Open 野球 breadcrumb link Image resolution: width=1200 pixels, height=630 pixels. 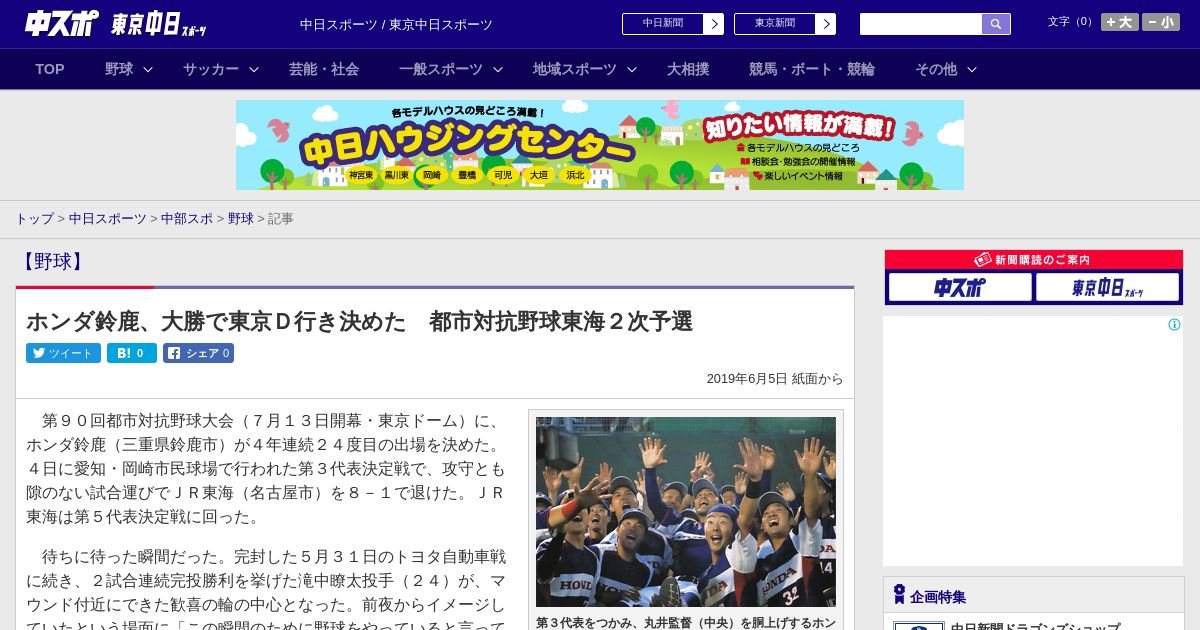tap(241, 218)
